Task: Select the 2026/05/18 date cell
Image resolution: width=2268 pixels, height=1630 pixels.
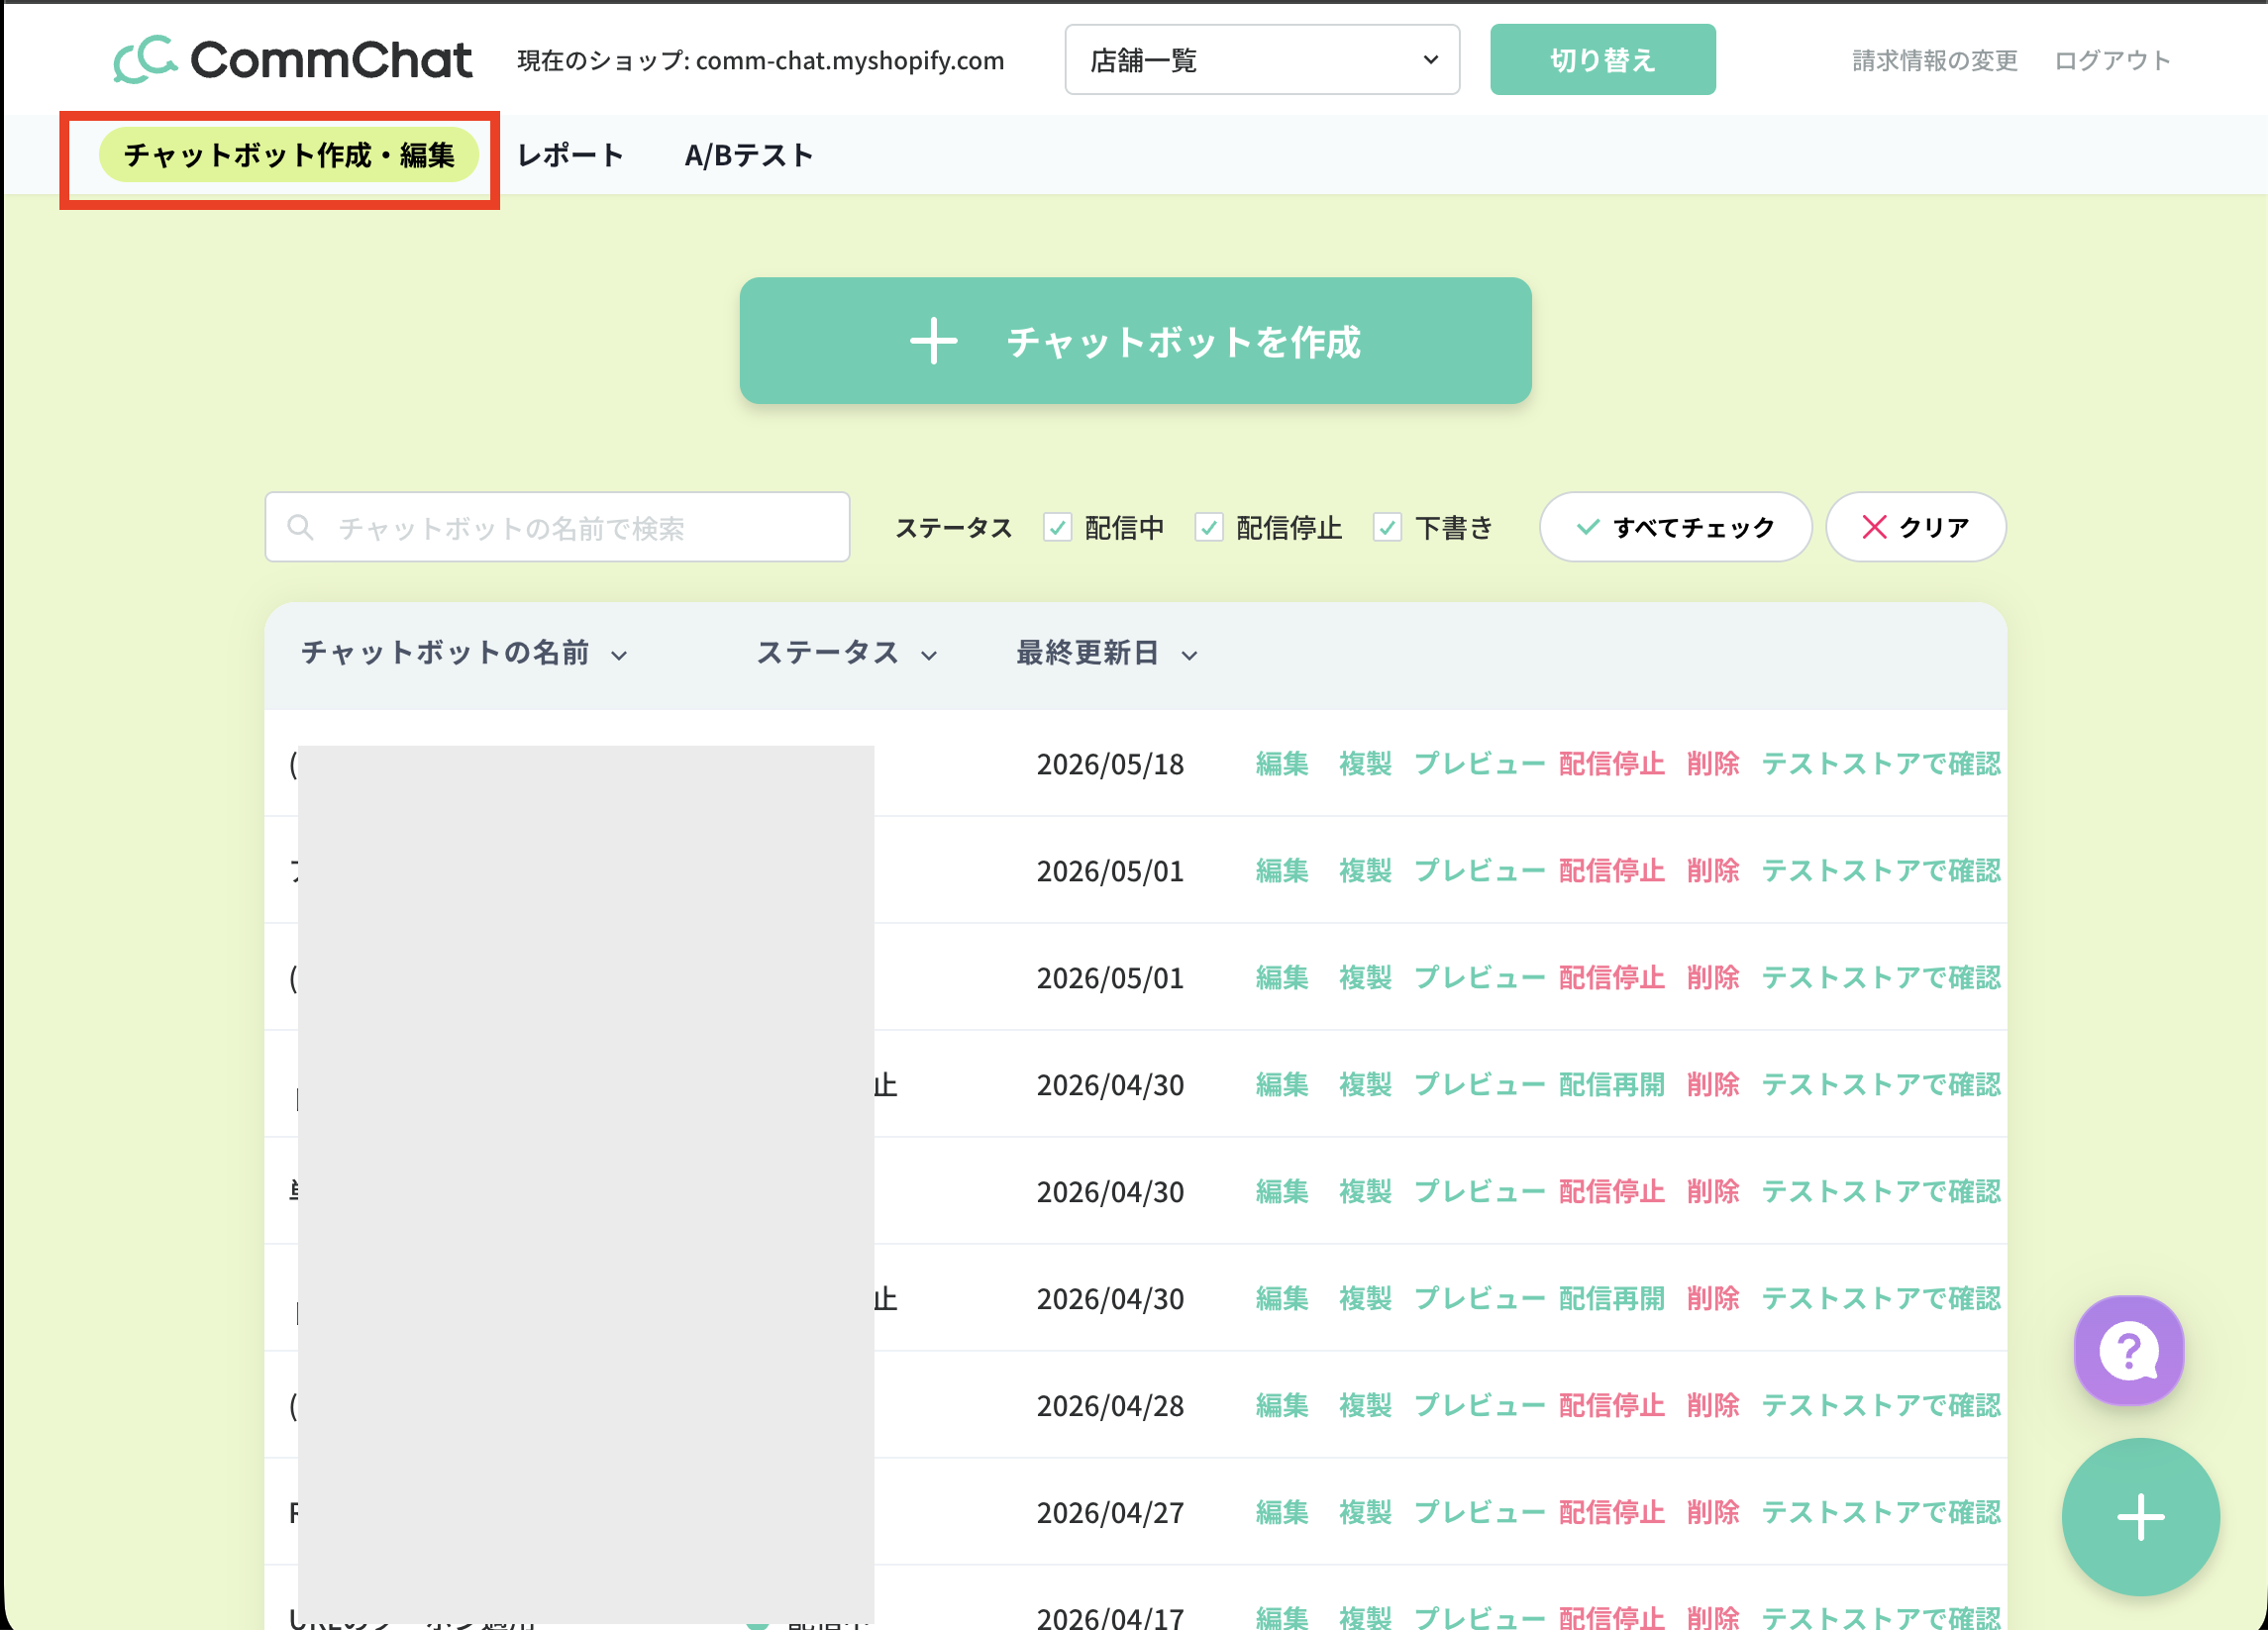Action: [x=1110, y=764]
